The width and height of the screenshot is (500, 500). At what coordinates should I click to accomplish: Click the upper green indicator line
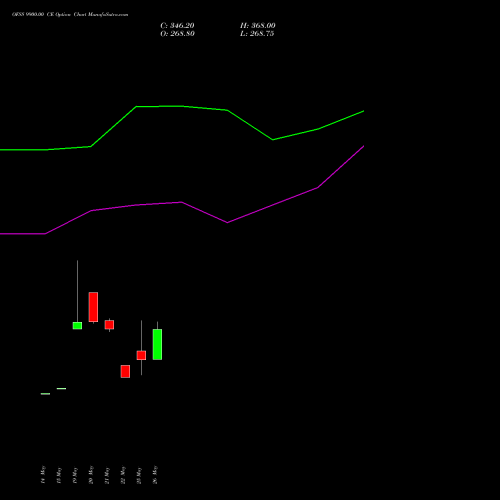point(182,106)
